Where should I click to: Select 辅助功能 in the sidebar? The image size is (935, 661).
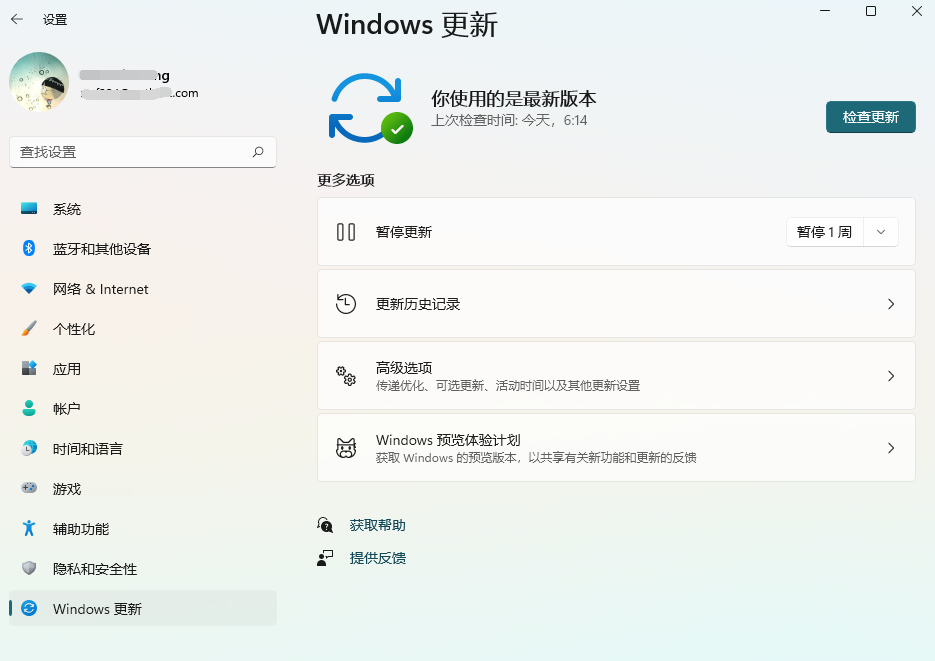[x=143, y=528]
